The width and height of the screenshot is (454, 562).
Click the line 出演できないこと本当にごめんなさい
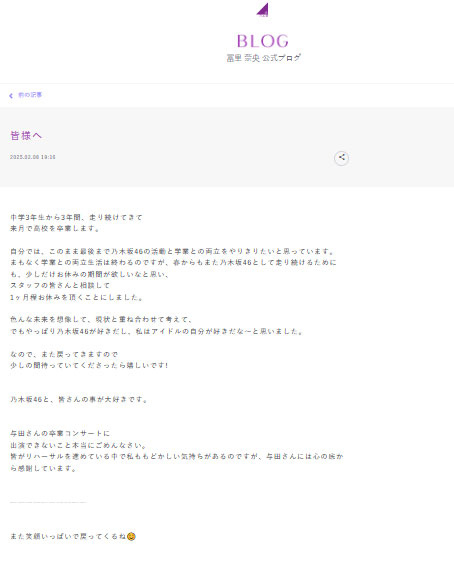click(x=78, y=445)
